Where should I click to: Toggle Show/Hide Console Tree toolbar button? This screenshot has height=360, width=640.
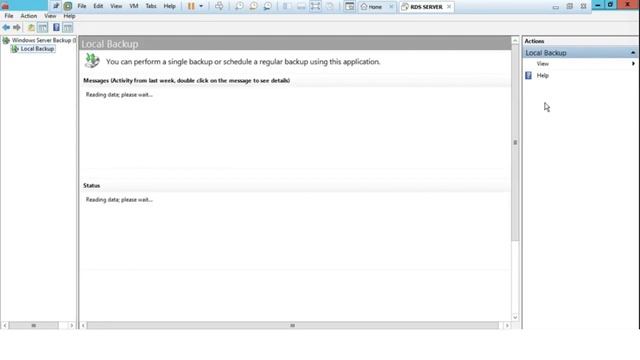point(42,27)
